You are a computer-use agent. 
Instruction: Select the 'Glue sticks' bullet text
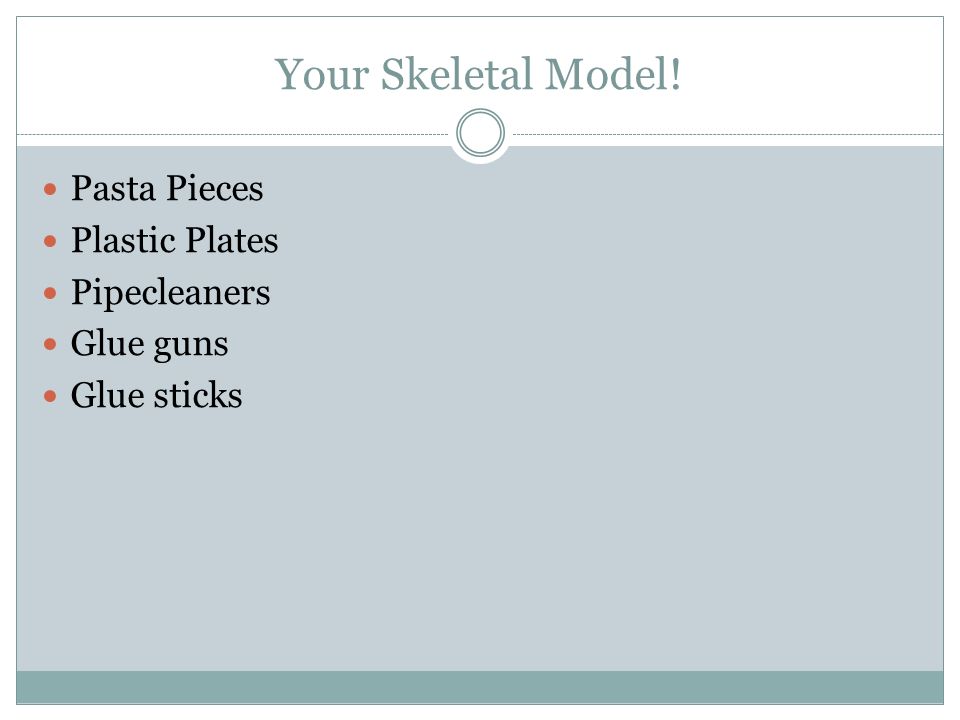(156, 395)
